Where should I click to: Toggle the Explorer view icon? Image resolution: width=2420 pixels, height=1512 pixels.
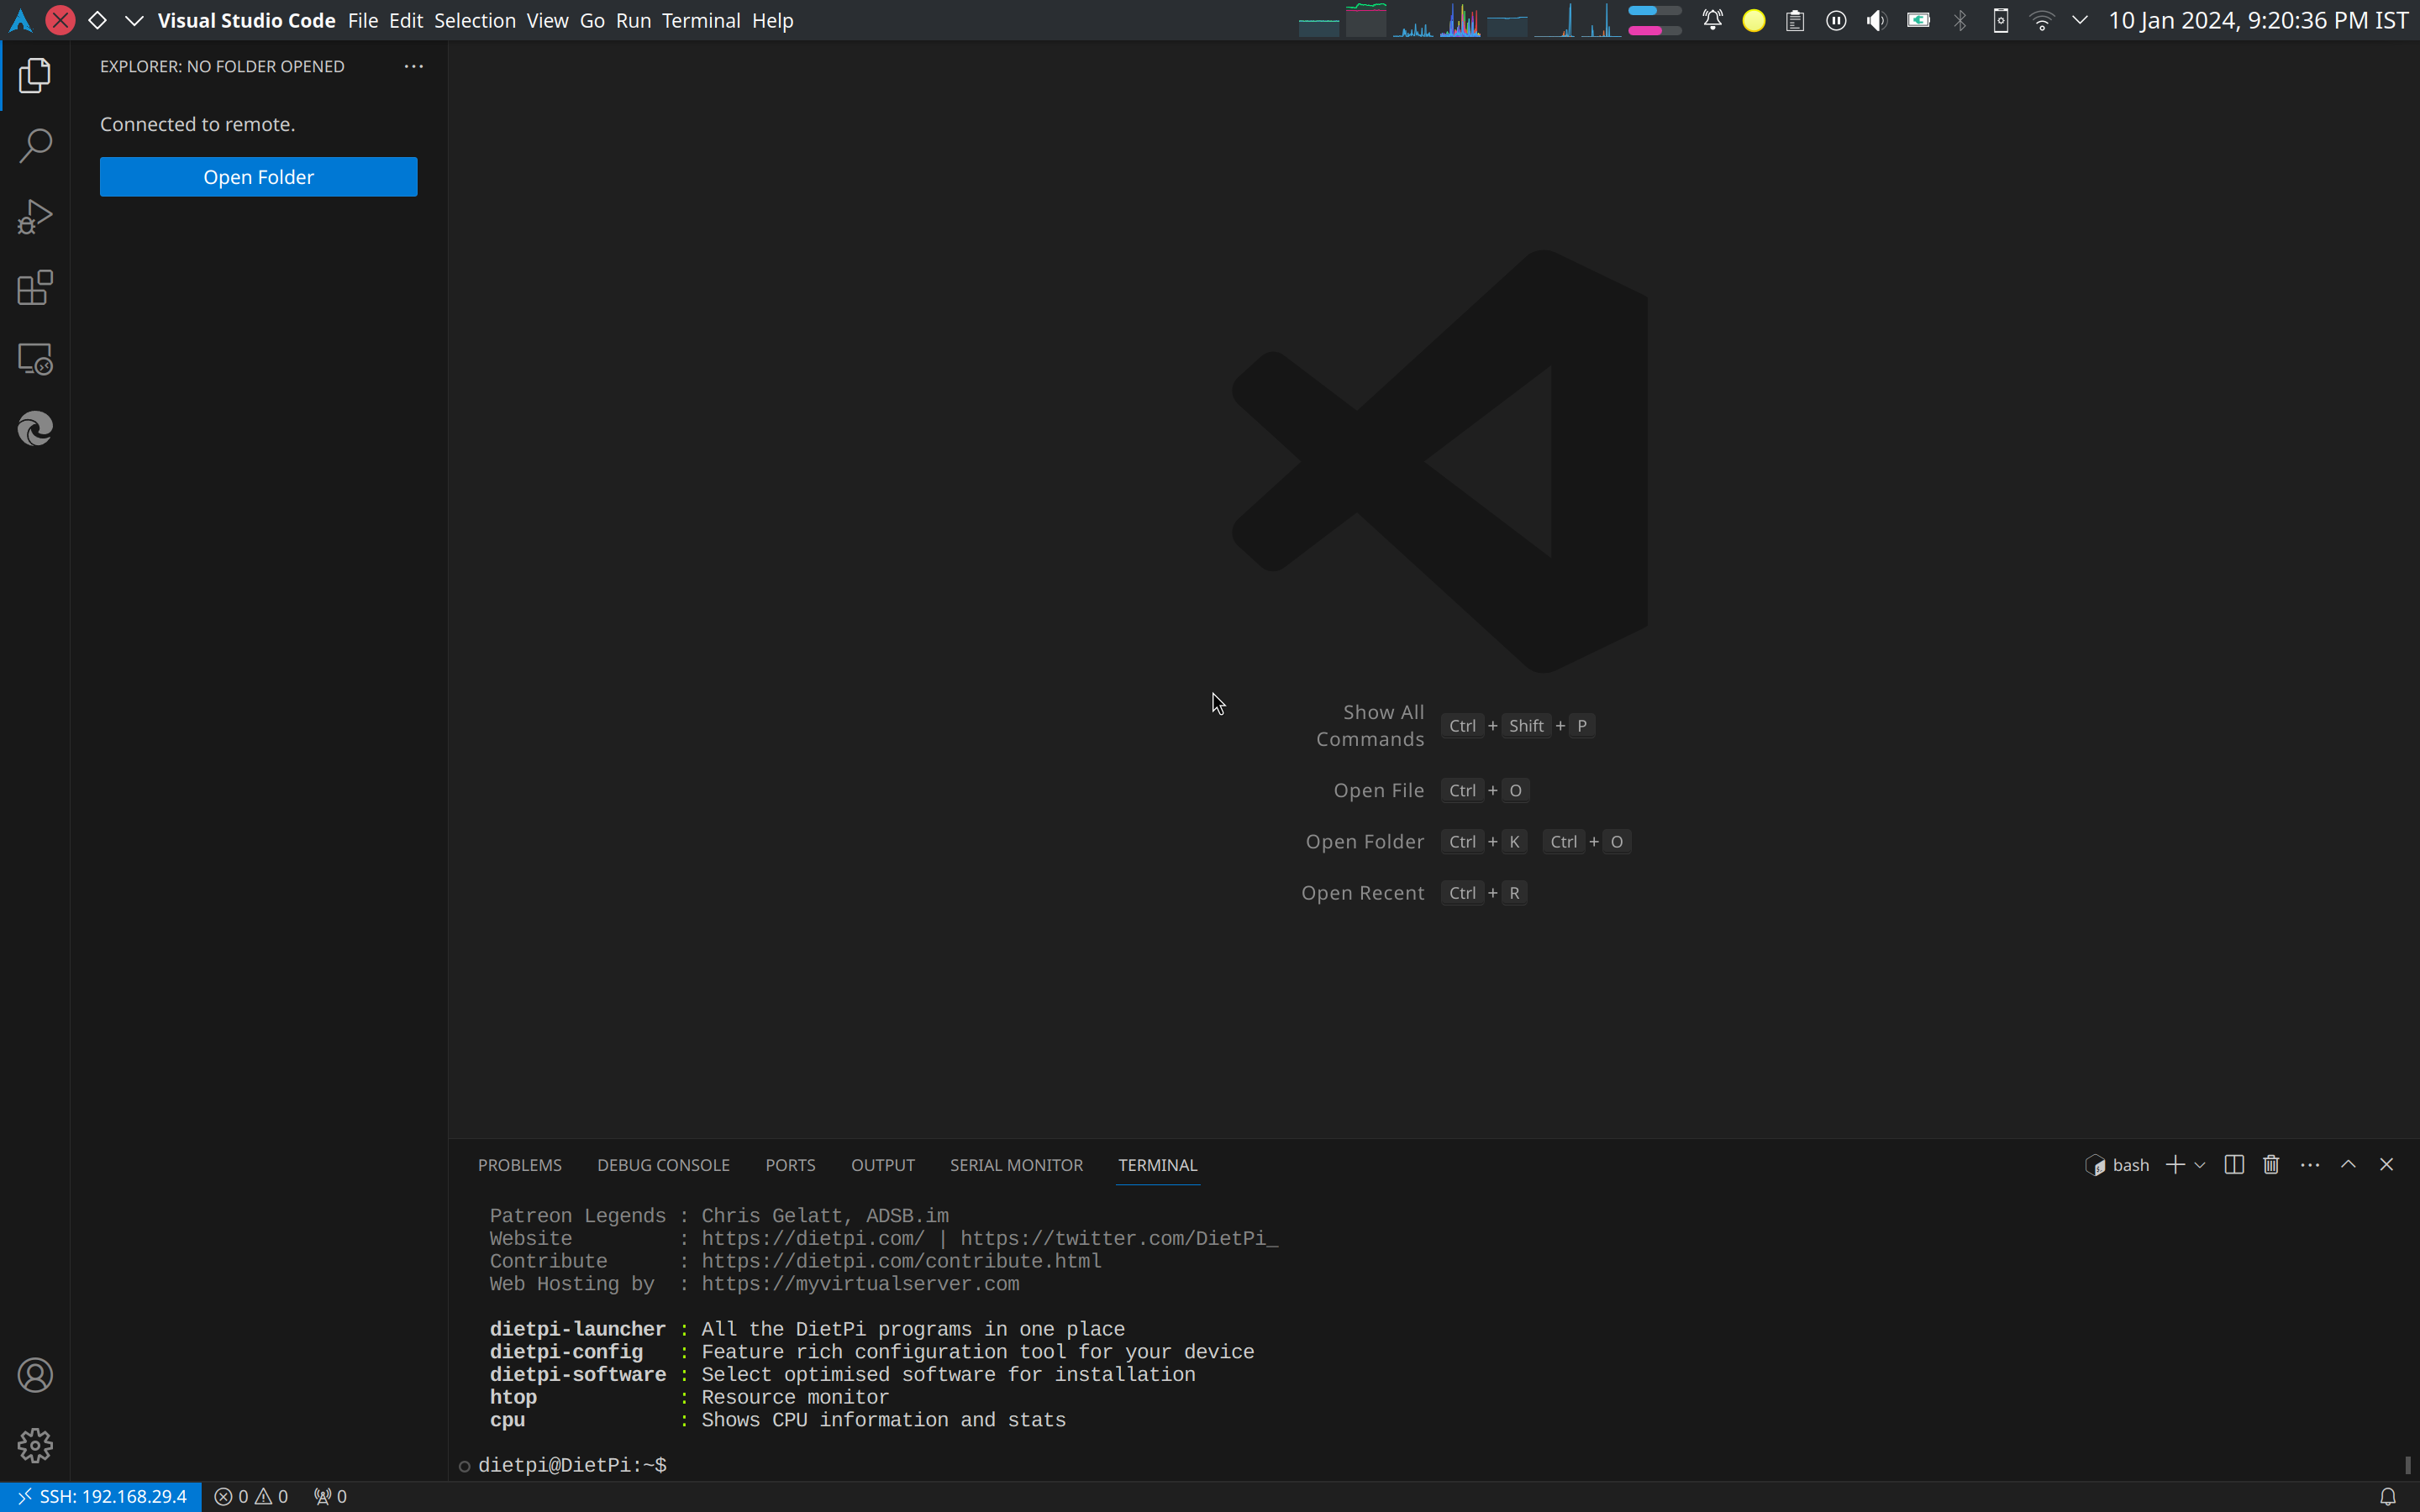[35, 76]
